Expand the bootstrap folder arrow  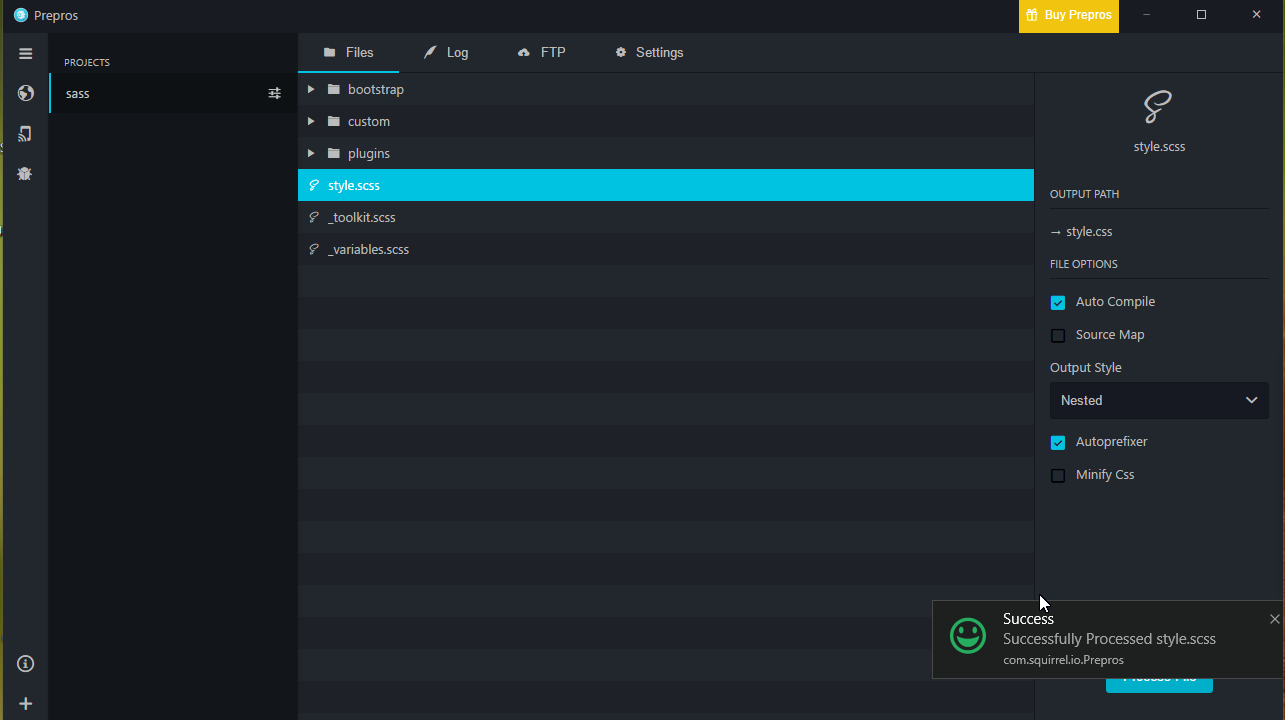tap(311, 89)
